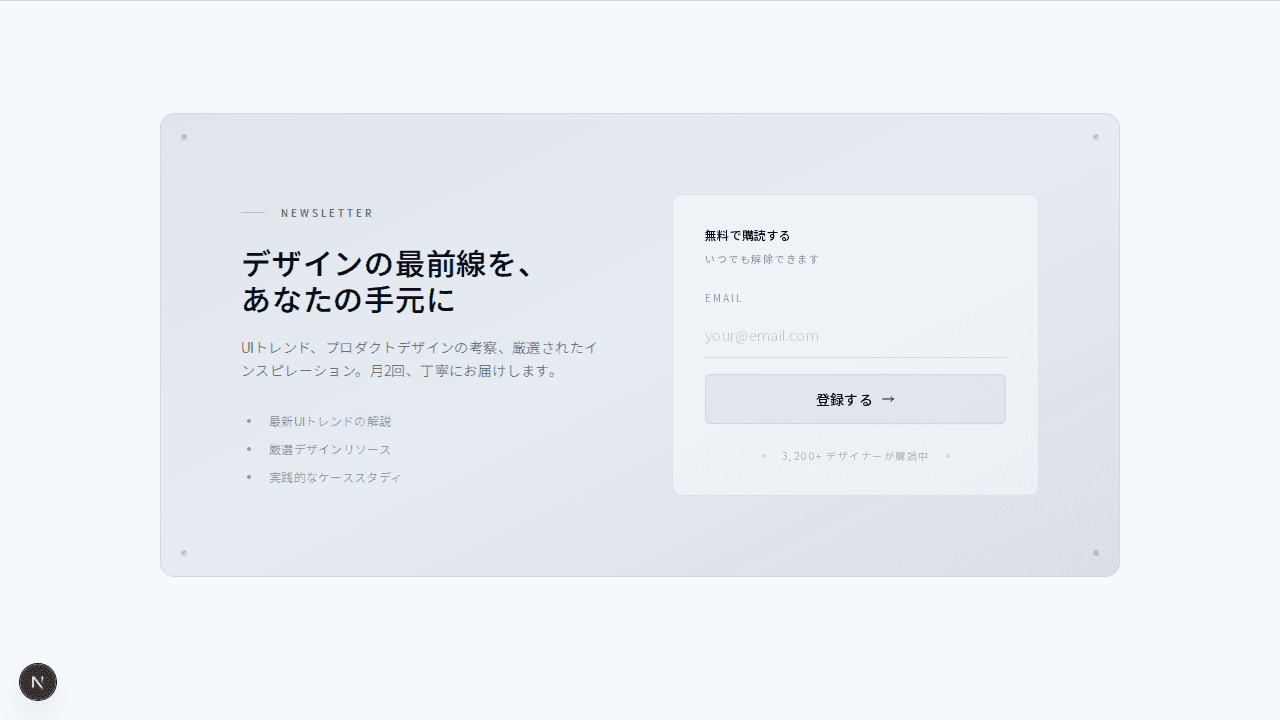Click the top-left corner dot of card
Viewport: 1280px width, 720px height.
tap(184, 137)
